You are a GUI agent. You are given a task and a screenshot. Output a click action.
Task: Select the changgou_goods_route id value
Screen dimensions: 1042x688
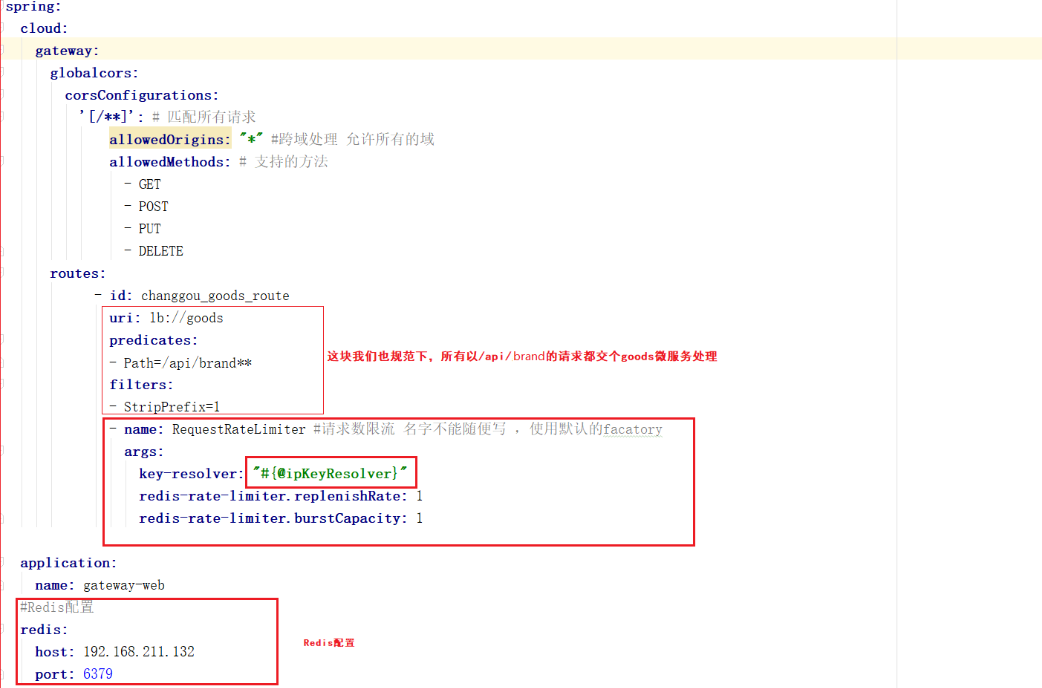point(215,295)
